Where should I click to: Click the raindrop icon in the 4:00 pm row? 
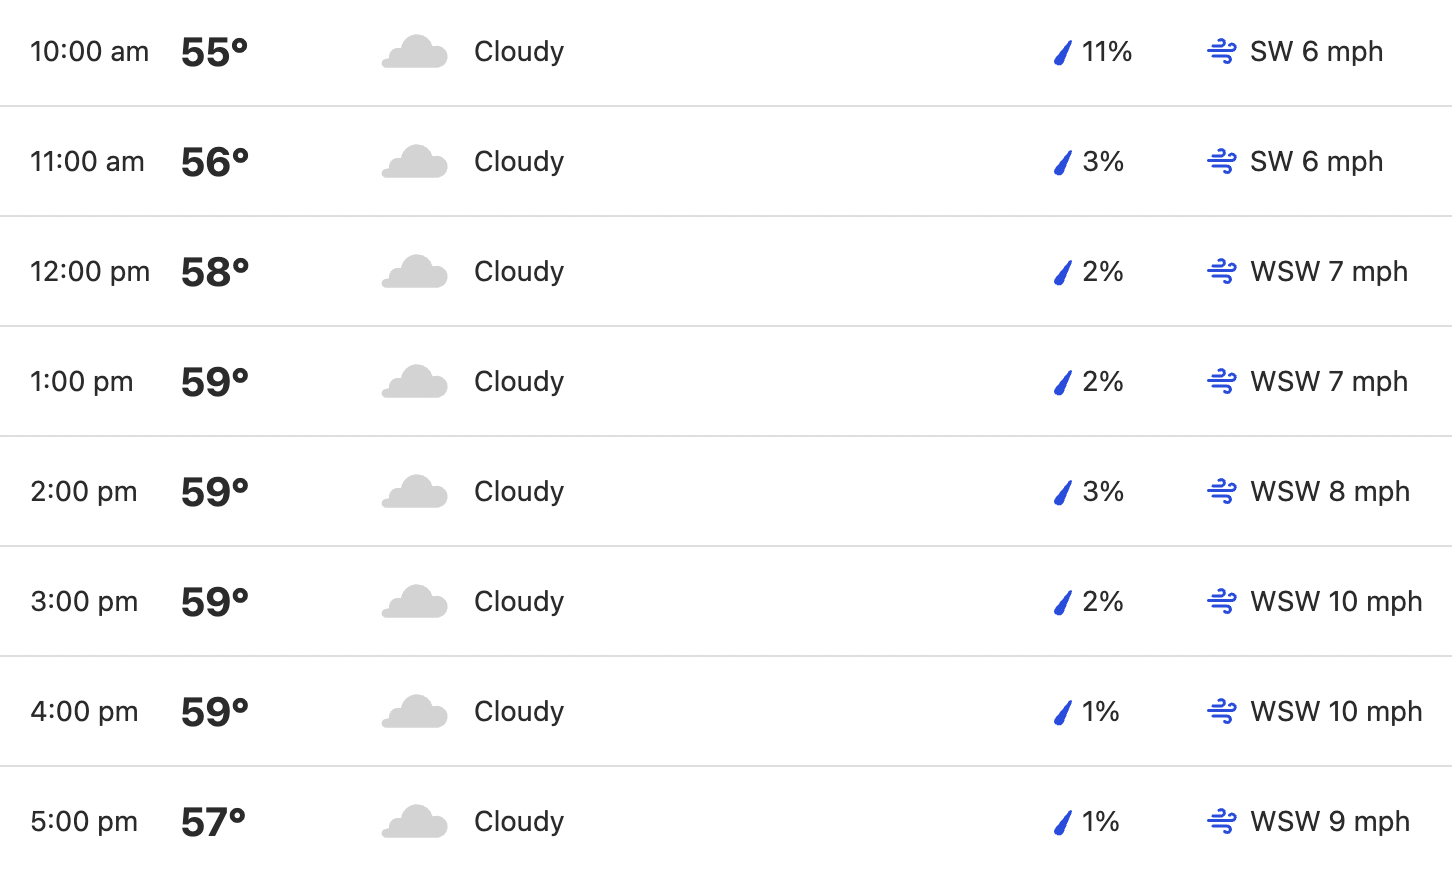(x=1063, y=712)
